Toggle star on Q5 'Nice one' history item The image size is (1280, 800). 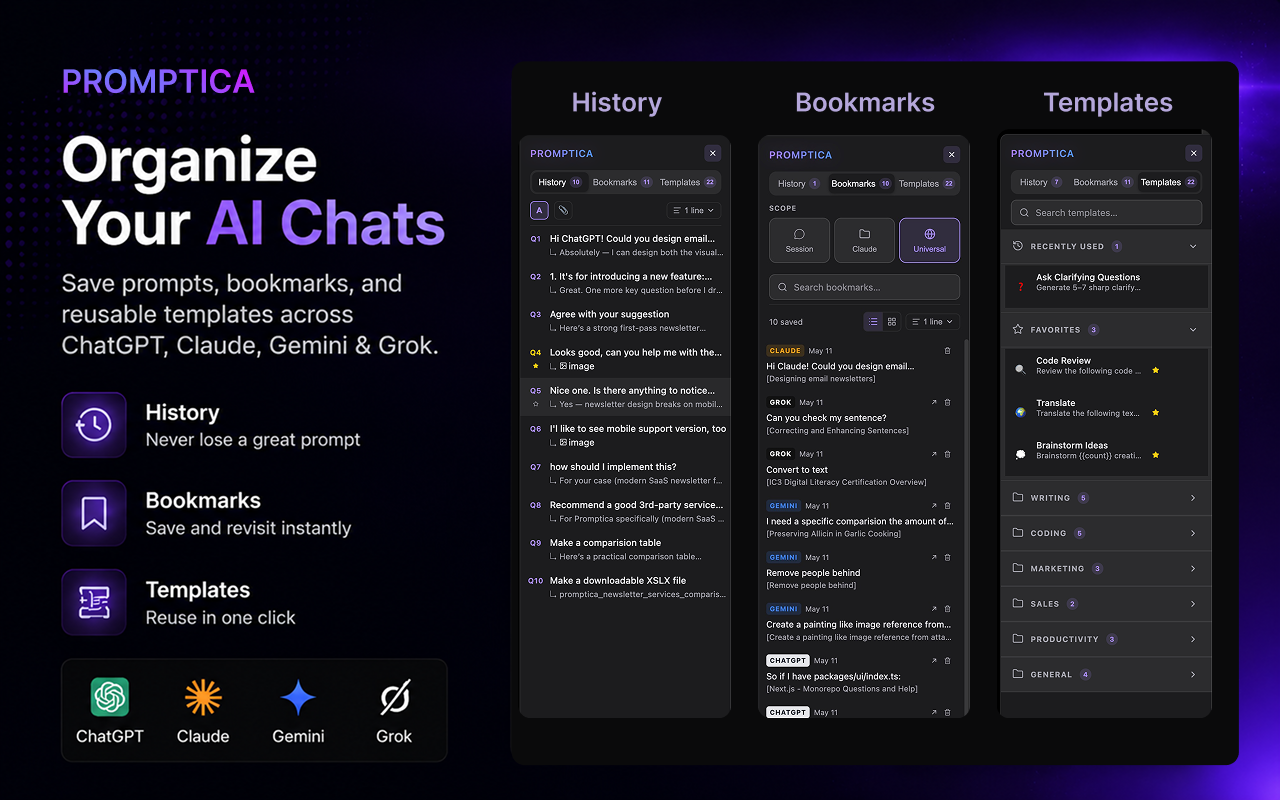click(x=535, y=404)
